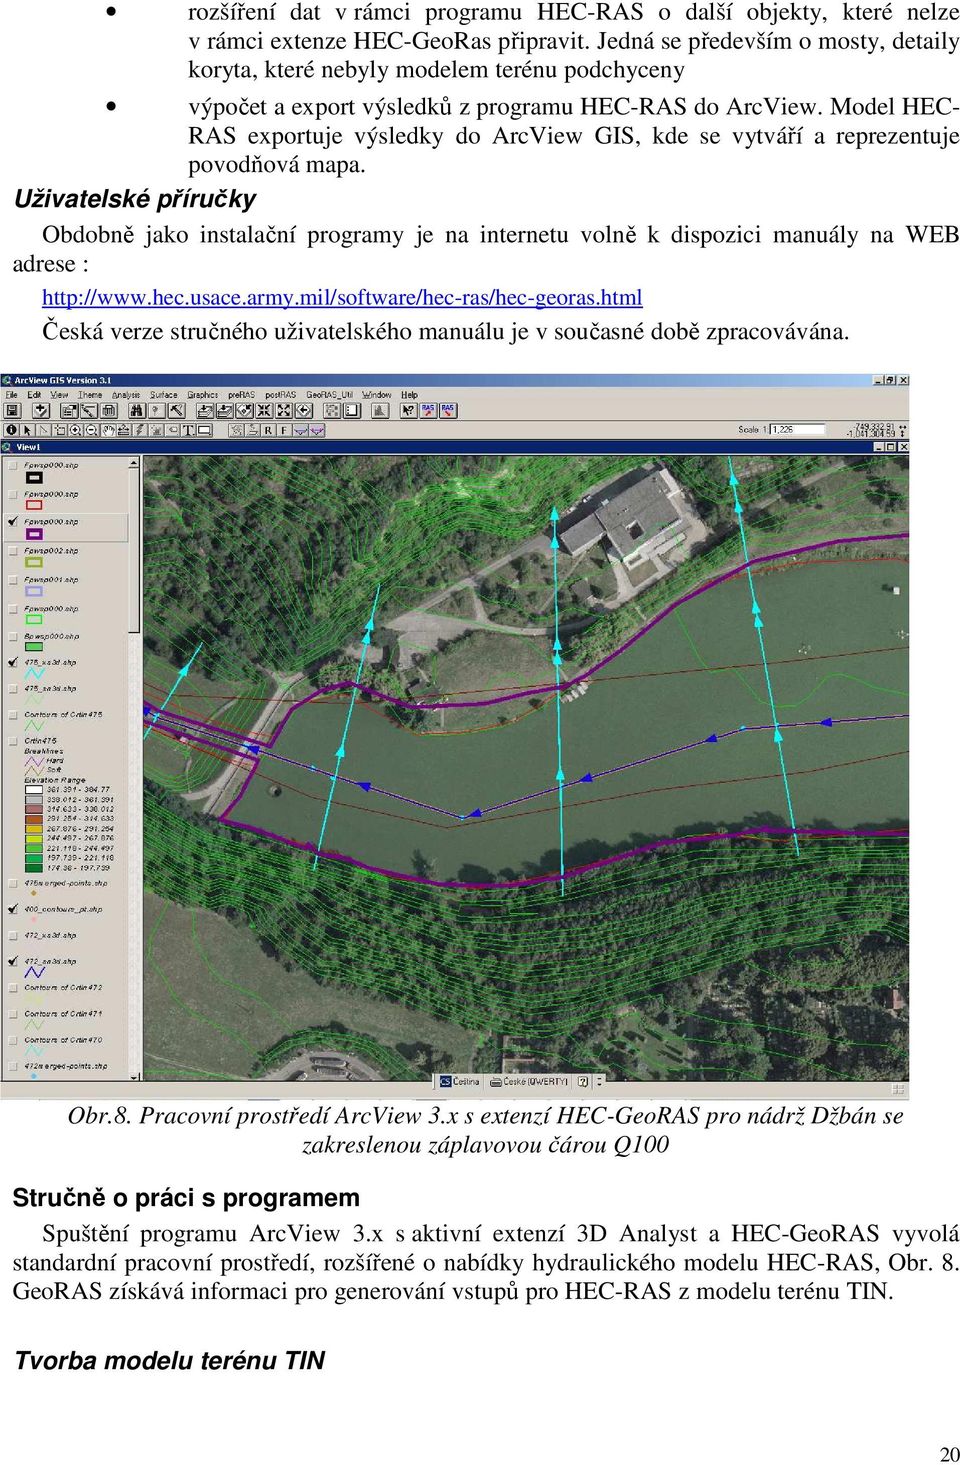Open the Analysis menu
960x1465 pixels.
pyautogui.click(x=126, y=395)
